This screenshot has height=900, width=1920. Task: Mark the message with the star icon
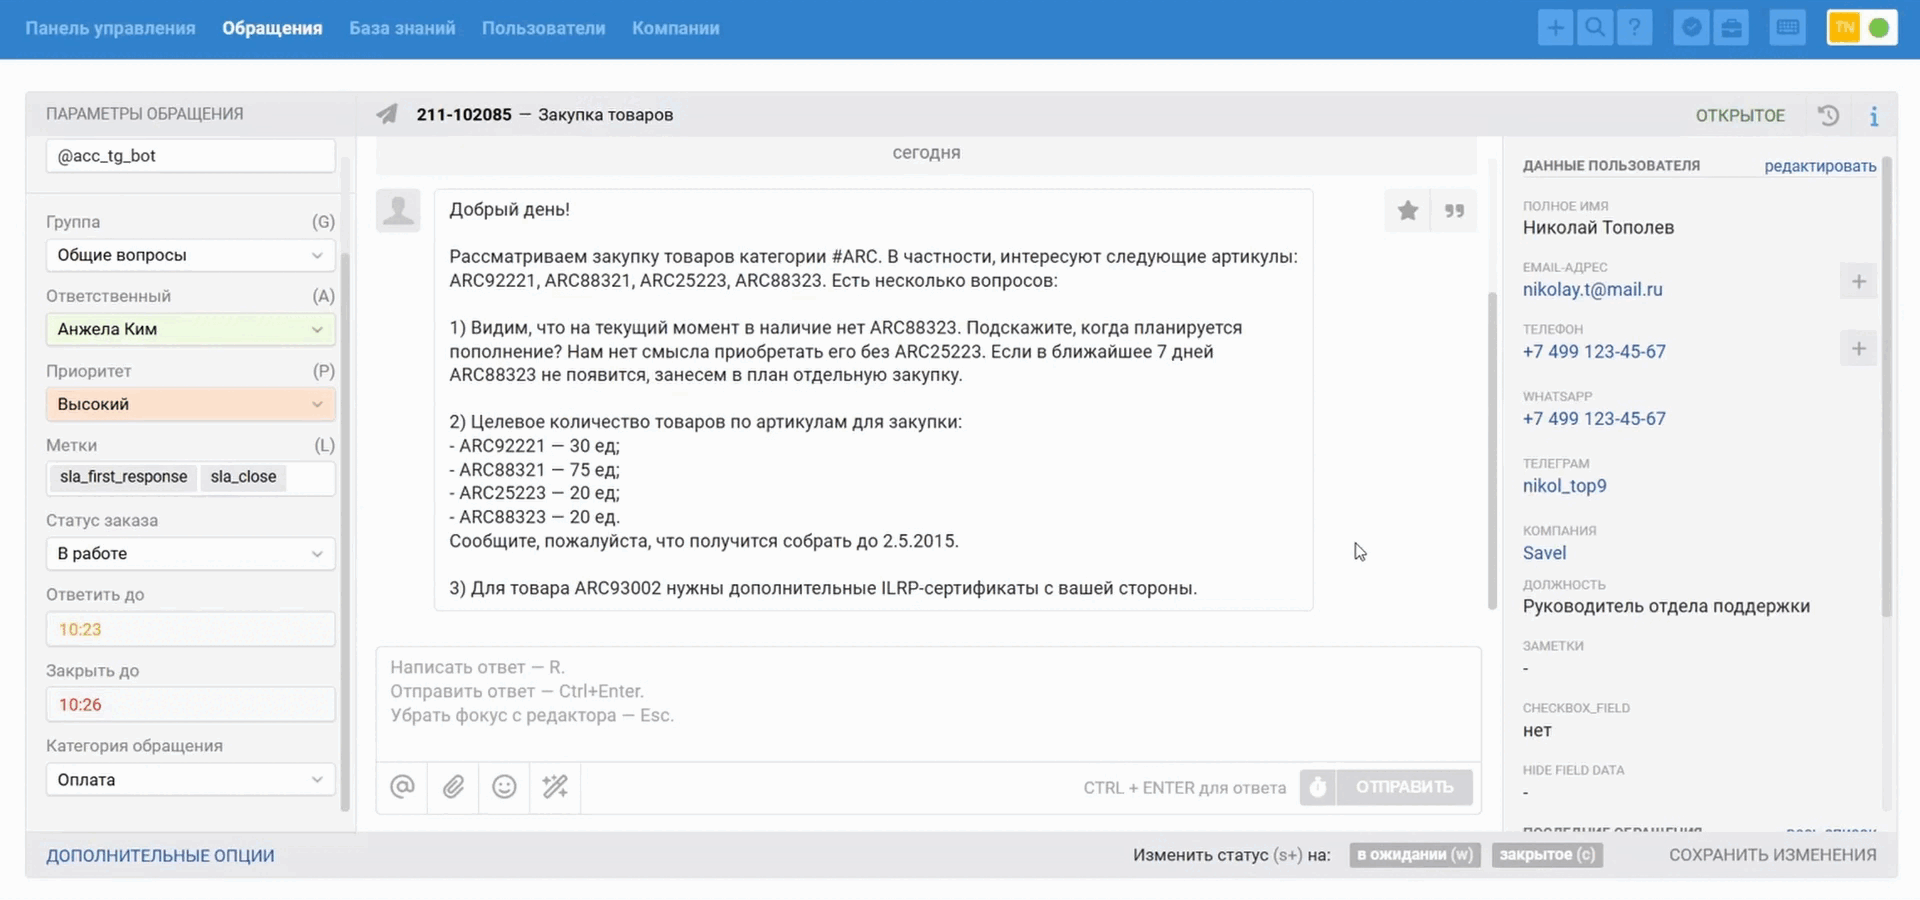(x=1408, y=210)
